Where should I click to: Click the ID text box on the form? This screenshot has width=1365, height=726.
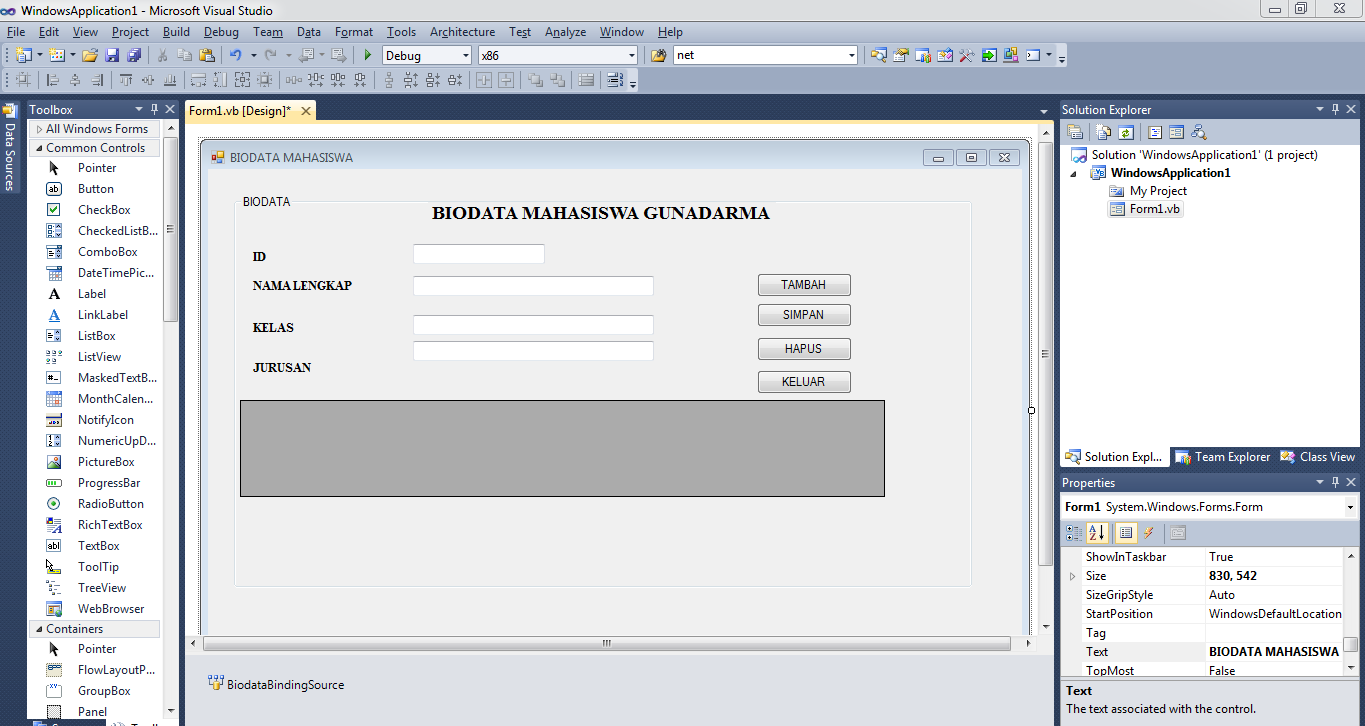[x=479, y=254]
